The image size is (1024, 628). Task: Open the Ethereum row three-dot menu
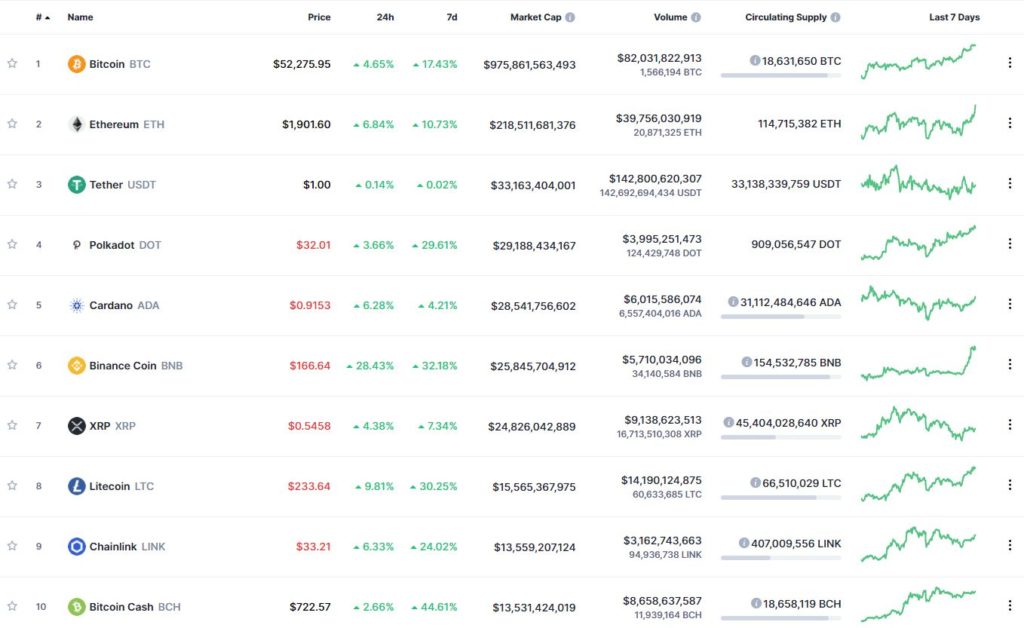(1010, 123)
